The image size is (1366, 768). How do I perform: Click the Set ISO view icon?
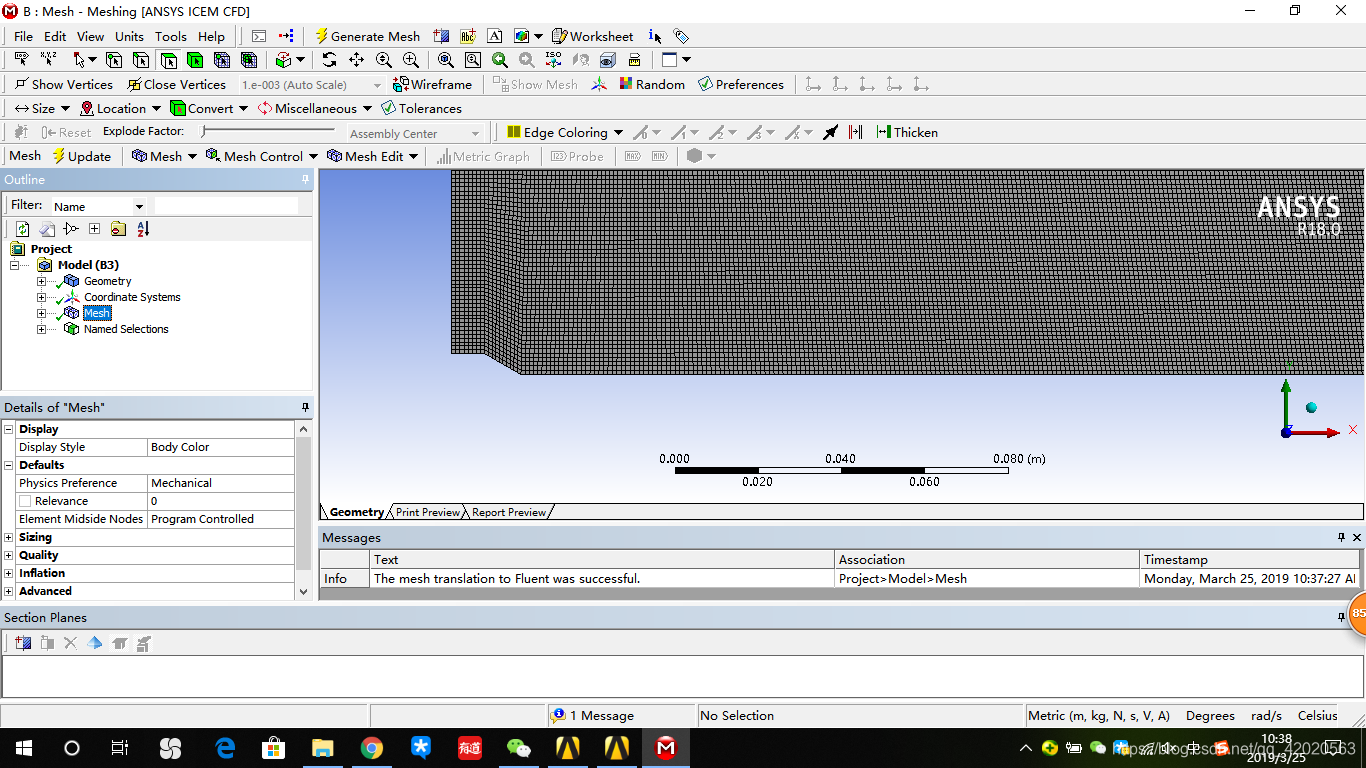554,60
